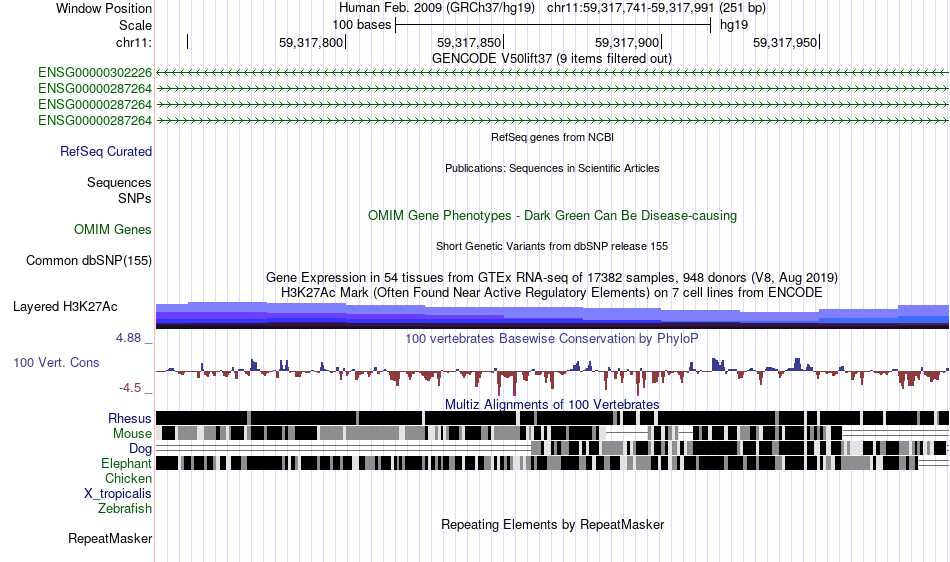Click the Dog alignment row label
Screen dimensions: 950x562
point(141,449)
